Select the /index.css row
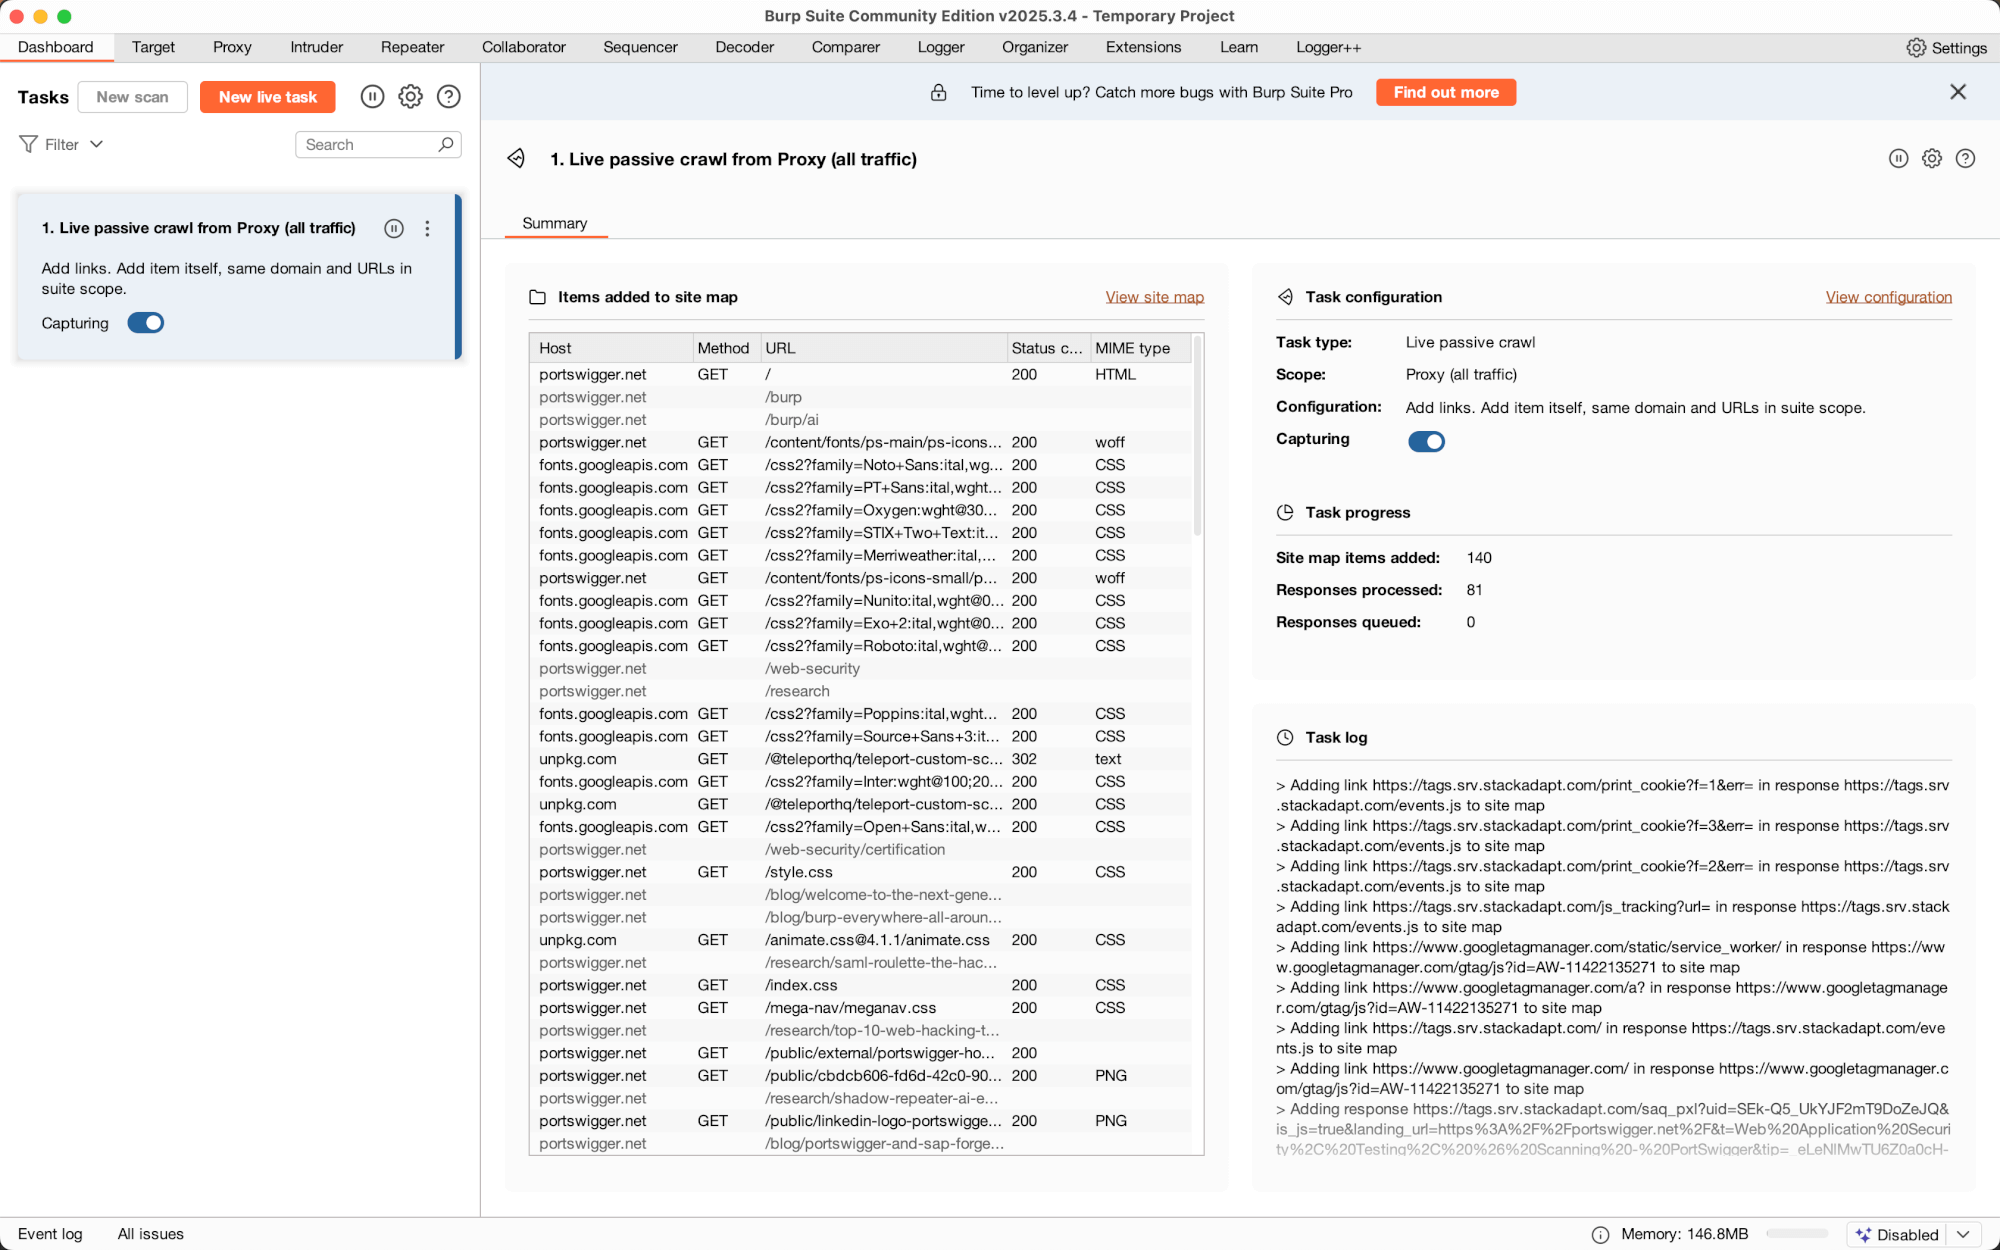2000x1250 pixels. (x=860, y=986)
